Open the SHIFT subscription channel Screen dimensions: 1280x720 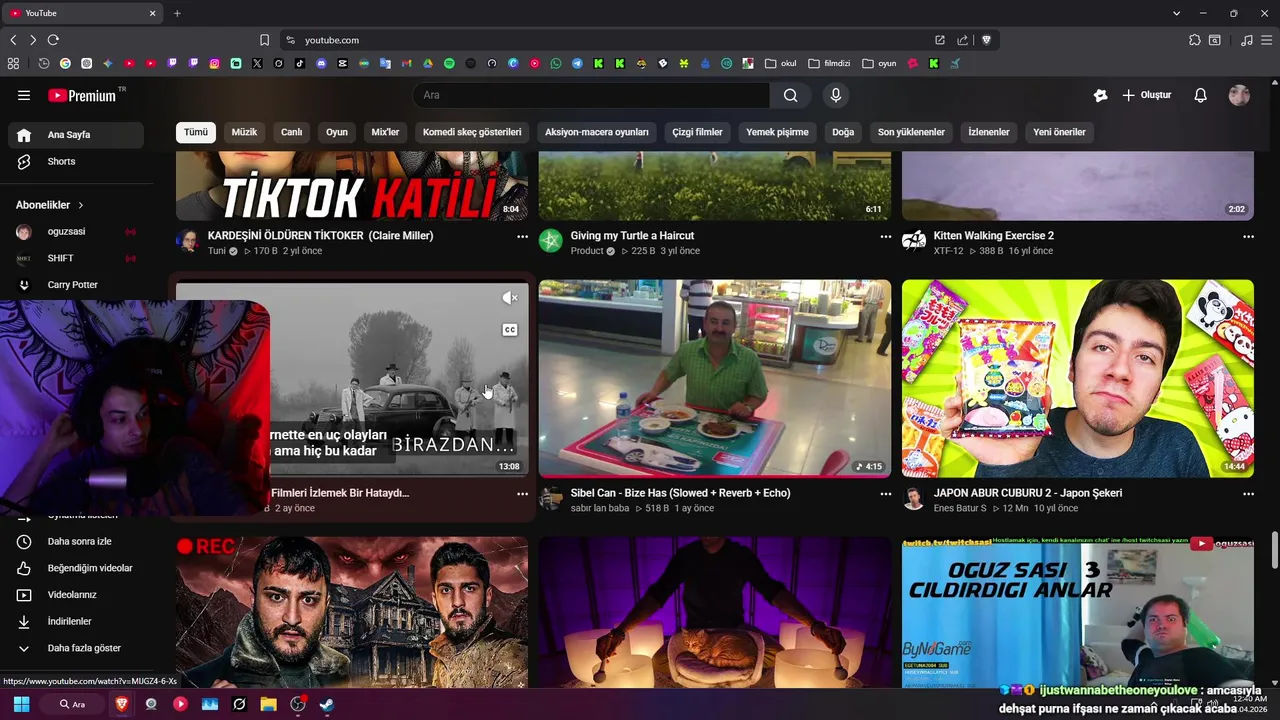click(x=76, y=258)
